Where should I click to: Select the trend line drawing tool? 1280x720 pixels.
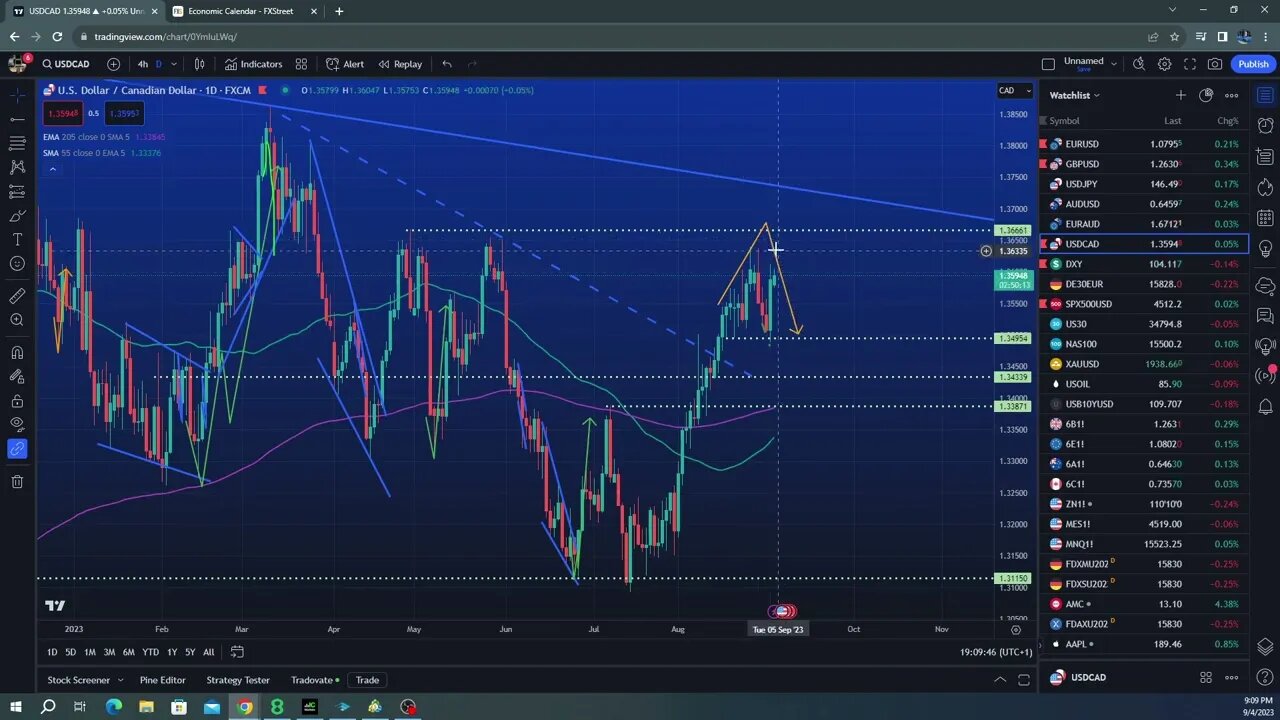[x=17, y=119]
